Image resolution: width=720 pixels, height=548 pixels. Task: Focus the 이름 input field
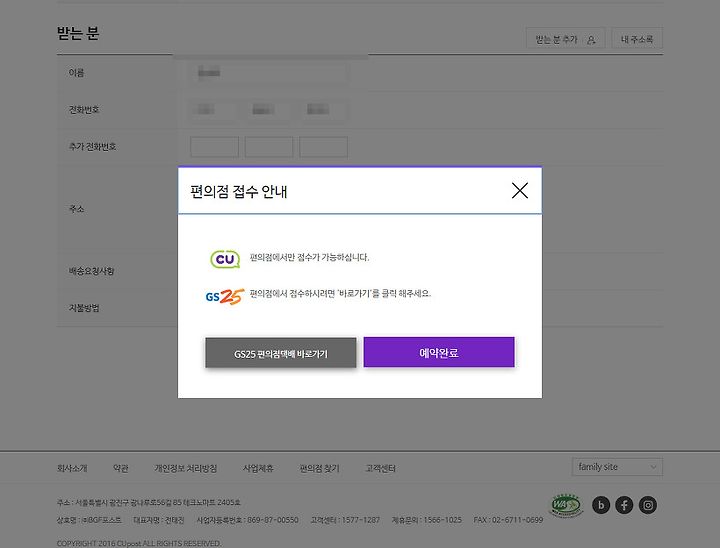tap(269, 73)
